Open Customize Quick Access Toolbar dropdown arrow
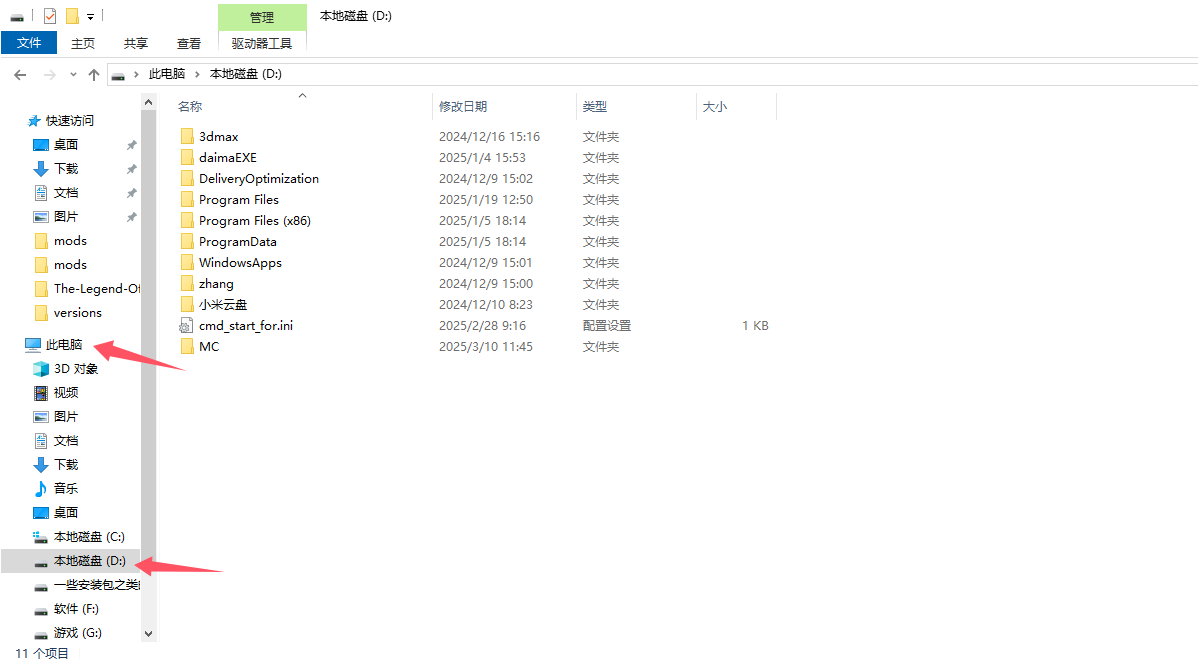 [x=90, y=17]
